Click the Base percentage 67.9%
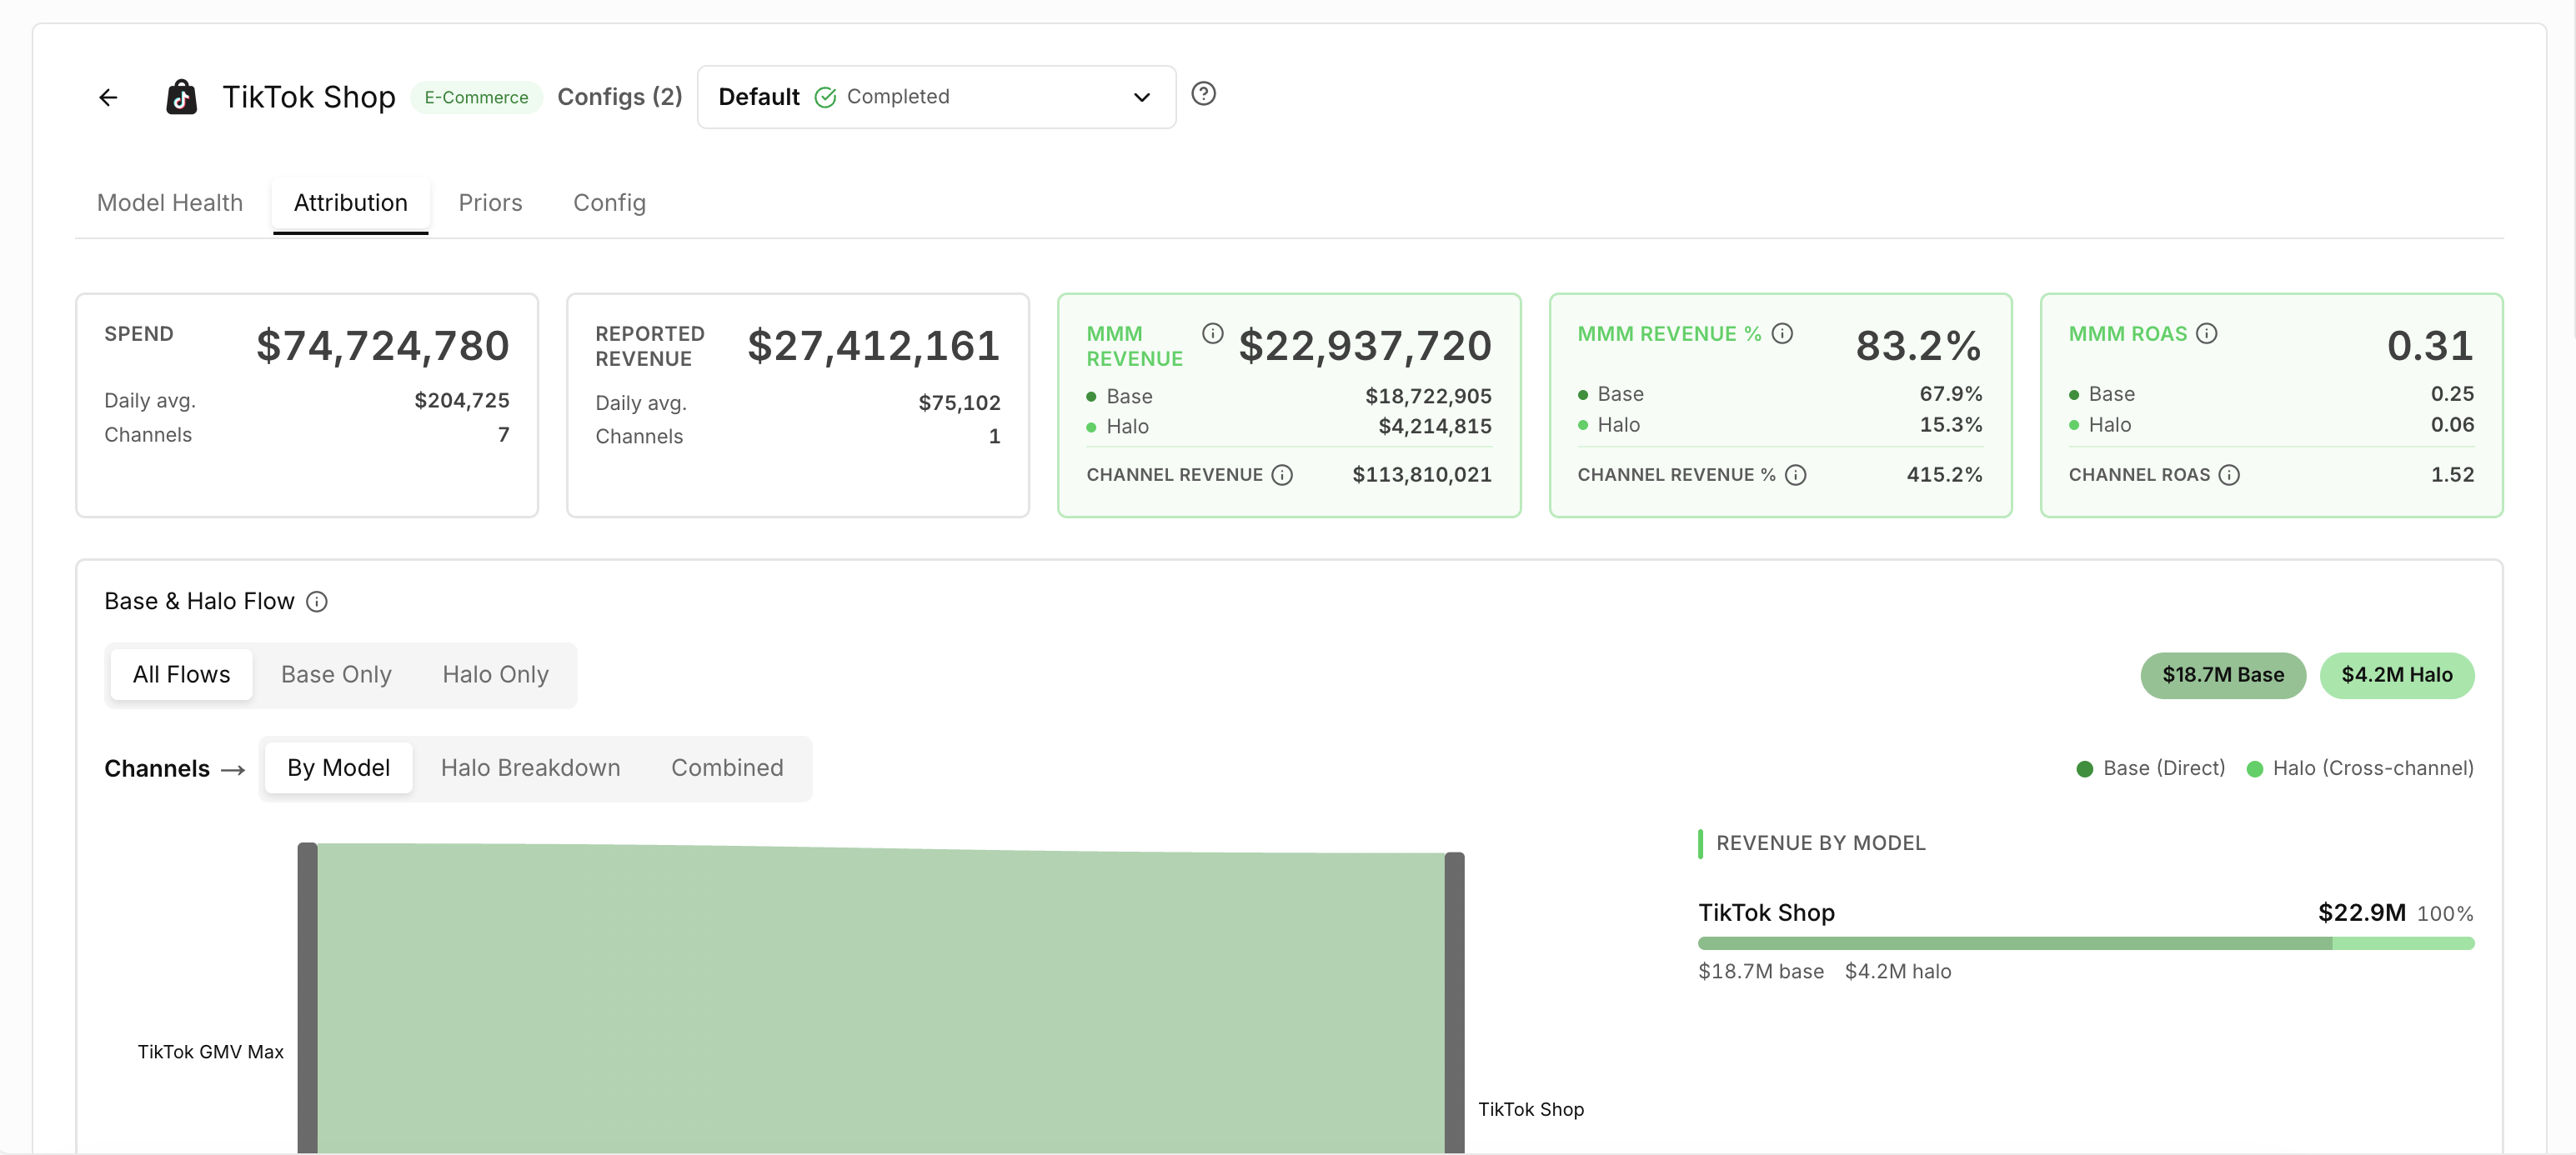Viewport: 2576px width, 1155px height. [x=1951, y=394]
